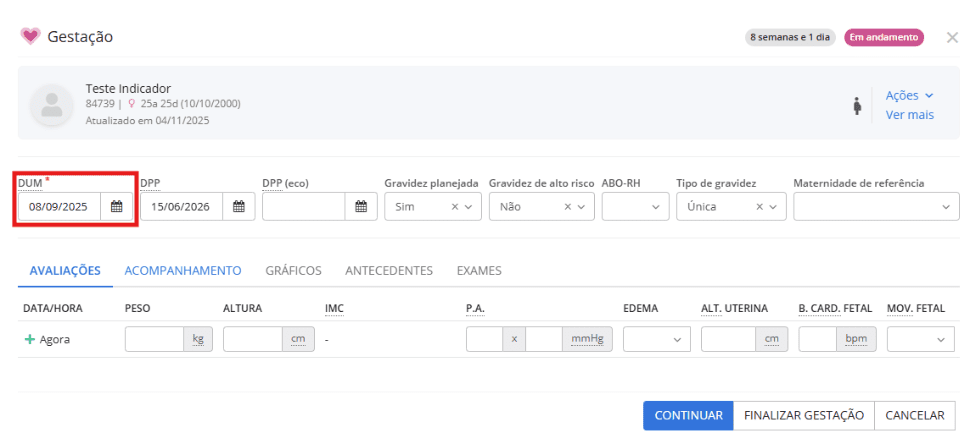Clear the Gravidez planejada selection (x)
The height and width of the screenshot is (447, 976).
(454, 207)
